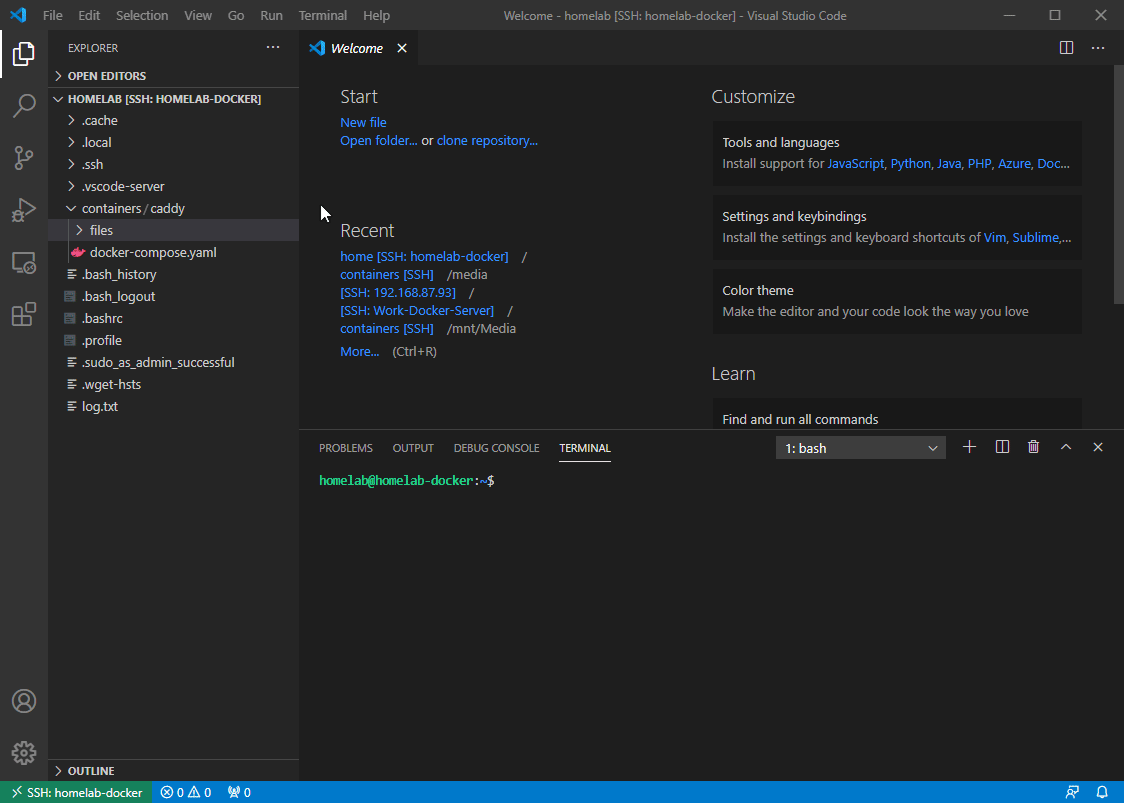Open the View menu

coord(198,15)
